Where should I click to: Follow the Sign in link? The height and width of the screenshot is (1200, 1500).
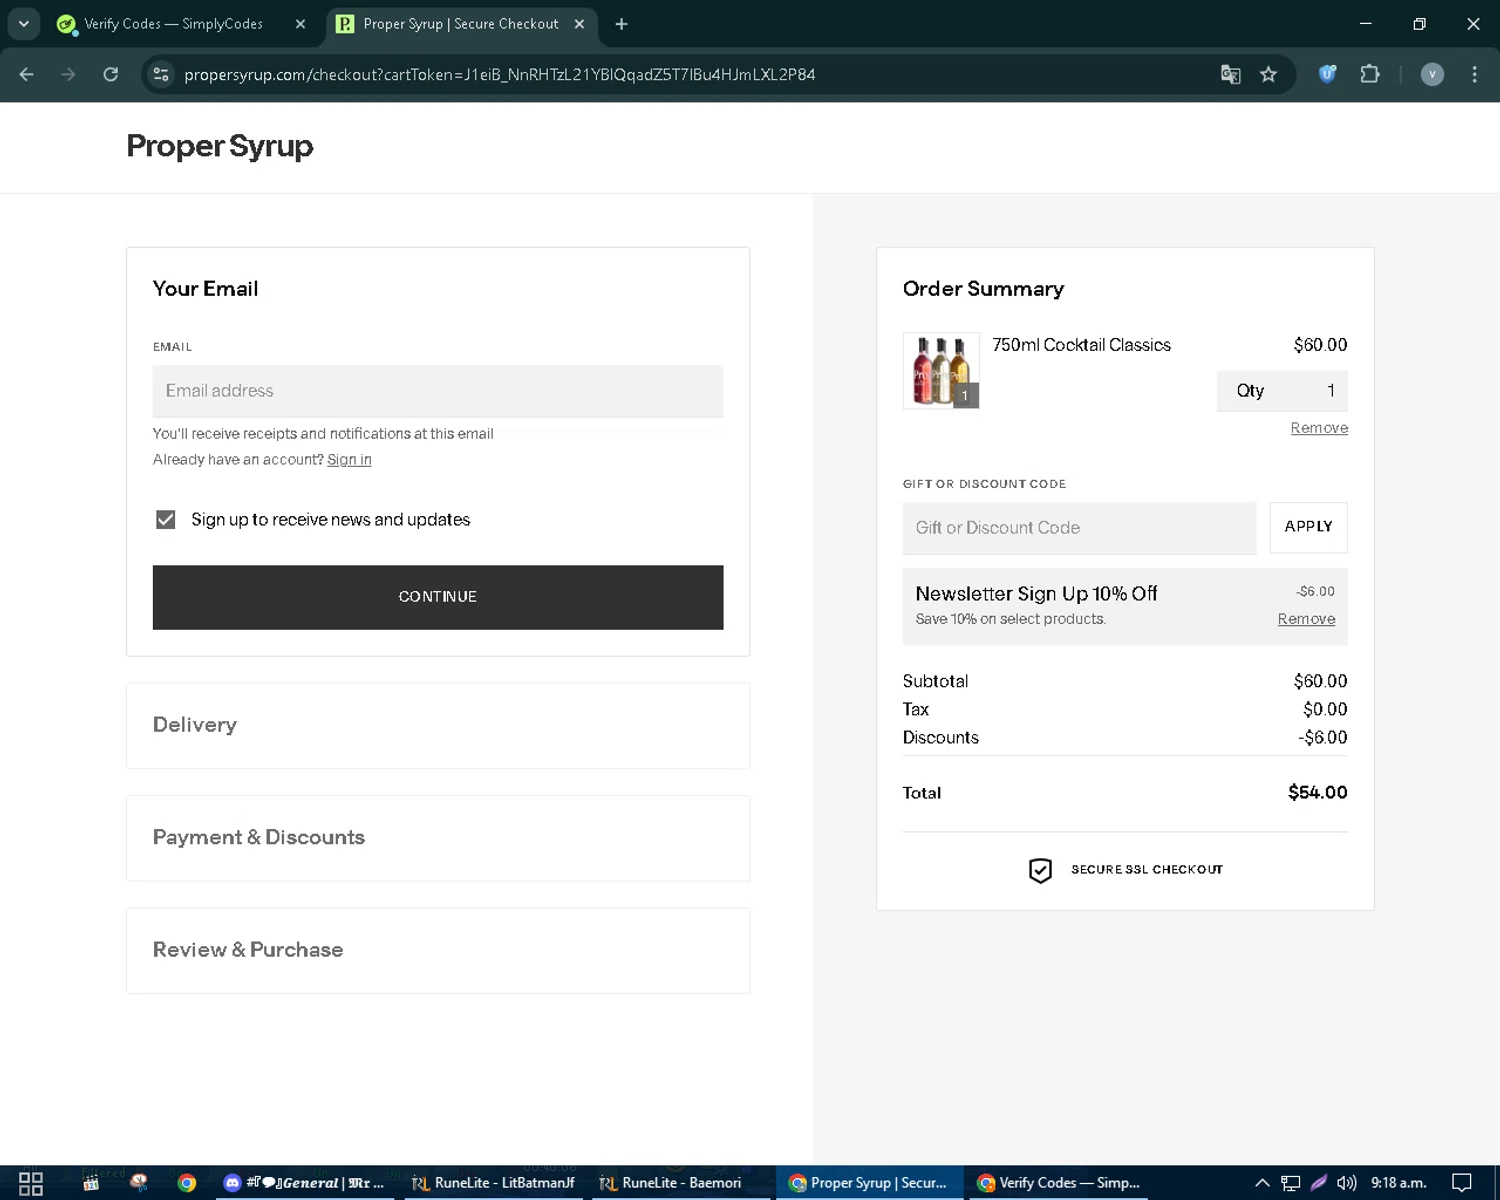click(x=349, y=459)
